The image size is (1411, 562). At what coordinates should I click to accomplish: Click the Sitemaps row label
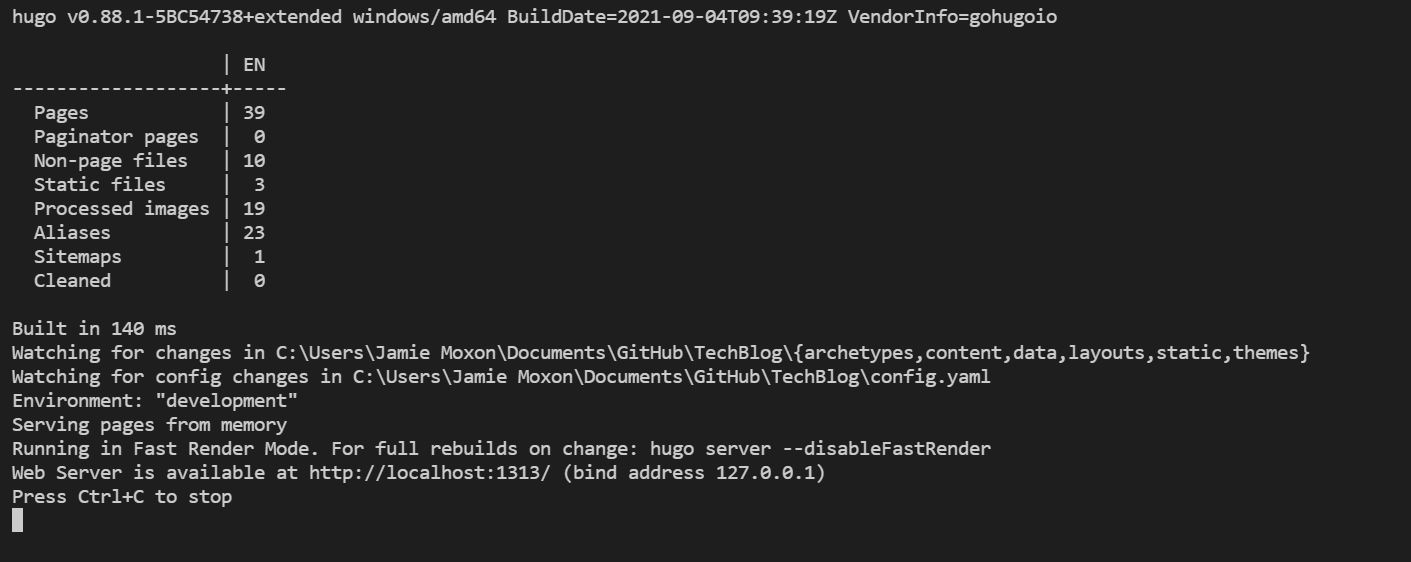tap(77, 257)
